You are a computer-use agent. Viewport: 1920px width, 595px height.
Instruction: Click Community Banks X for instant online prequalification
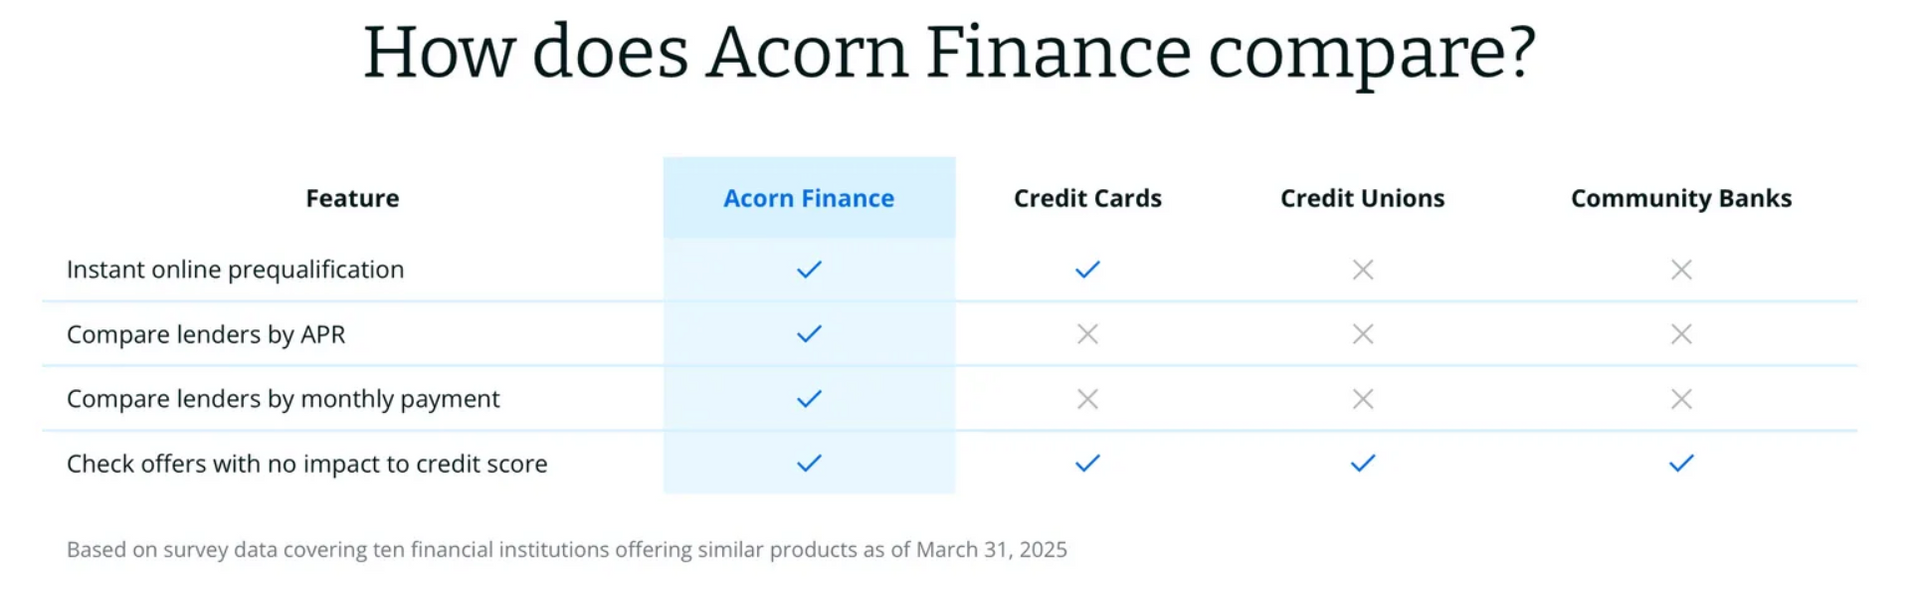point(1681,269)
